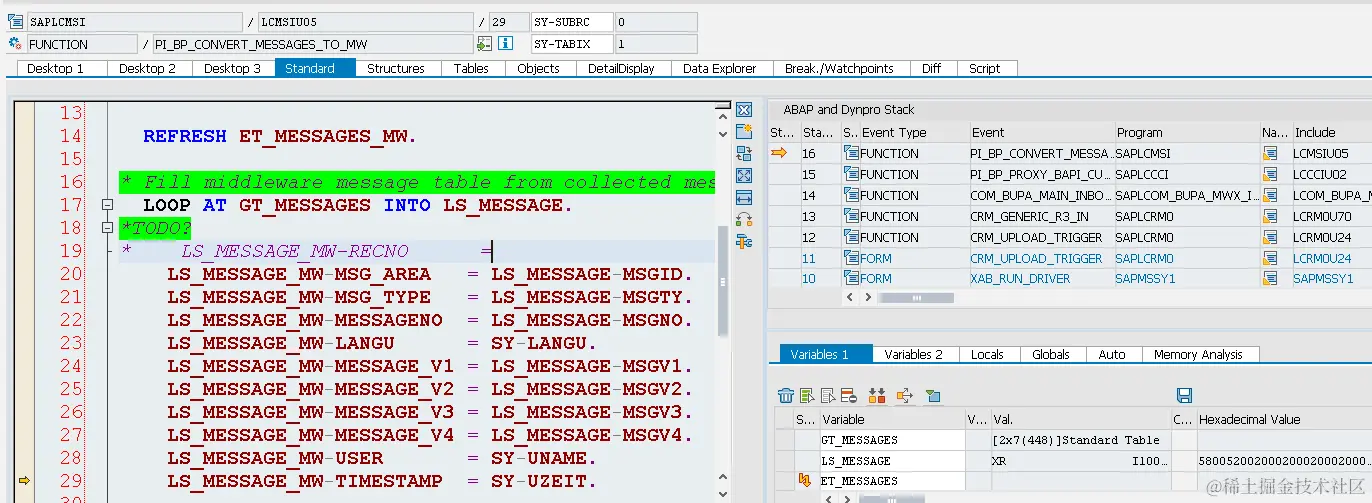Open the Objects tab
This screenshot has height=503, width=1372.
pyautogui.click(x=538, y=68)
